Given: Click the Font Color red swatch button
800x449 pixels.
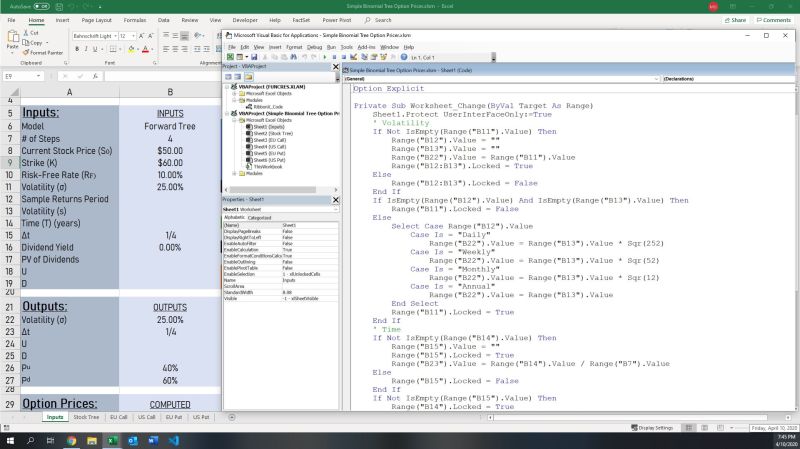Looking at the screenshot, I should tap(145, 49).
